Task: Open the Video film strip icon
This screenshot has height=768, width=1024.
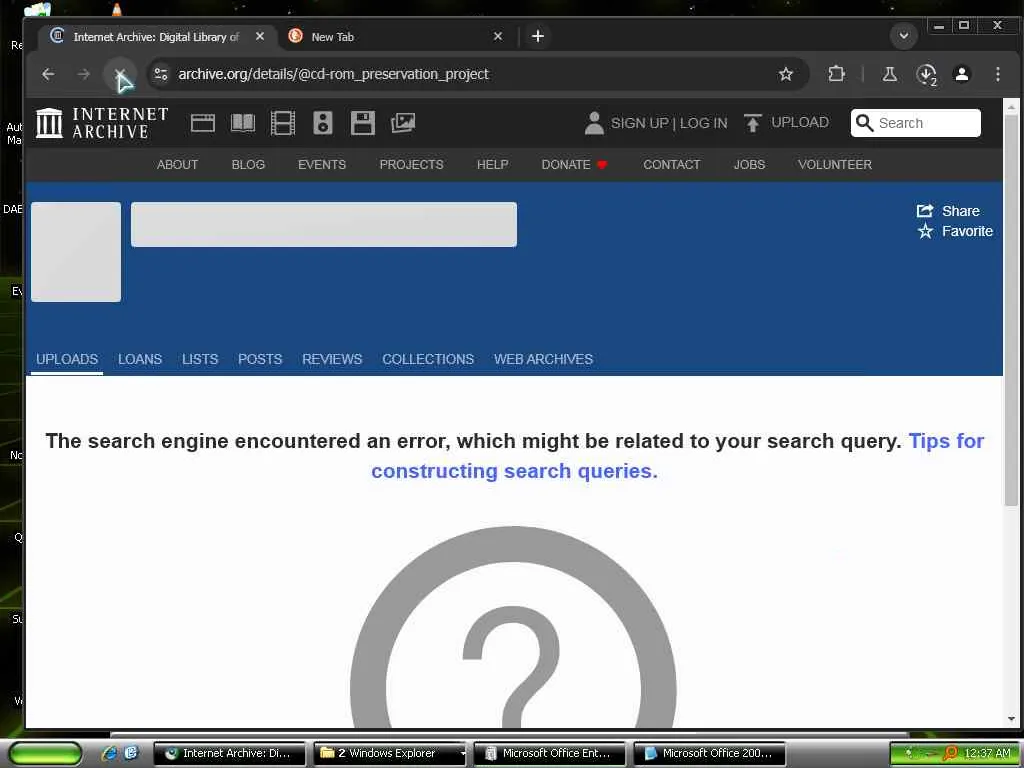Action: pos(283,123)
